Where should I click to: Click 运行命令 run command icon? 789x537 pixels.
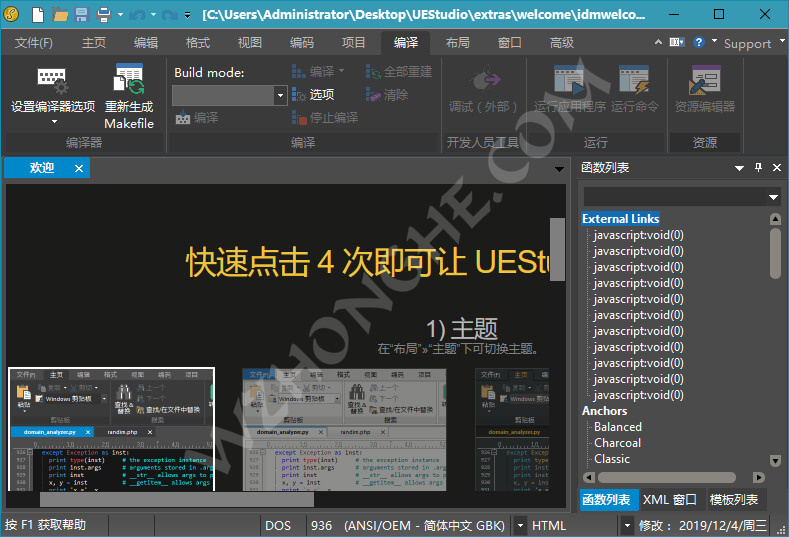[635, 79]
